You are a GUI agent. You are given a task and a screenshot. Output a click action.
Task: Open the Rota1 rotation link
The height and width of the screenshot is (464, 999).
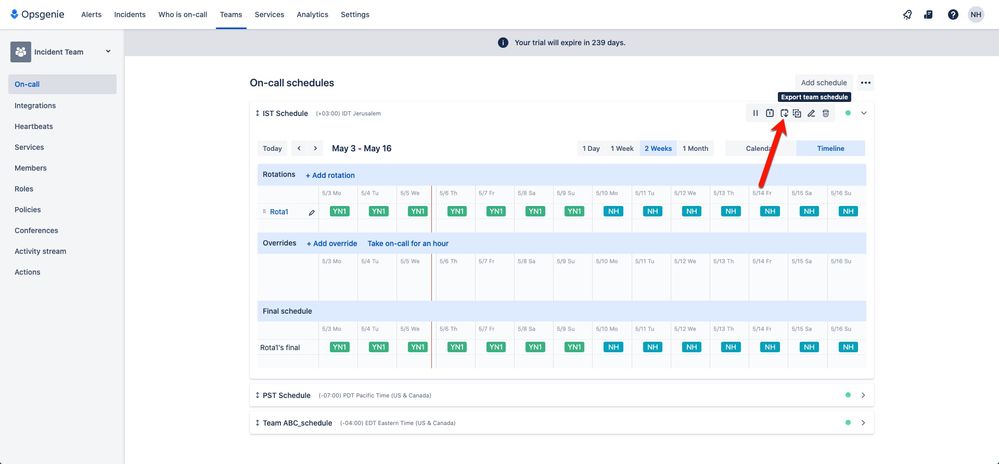tap(279, 212)
